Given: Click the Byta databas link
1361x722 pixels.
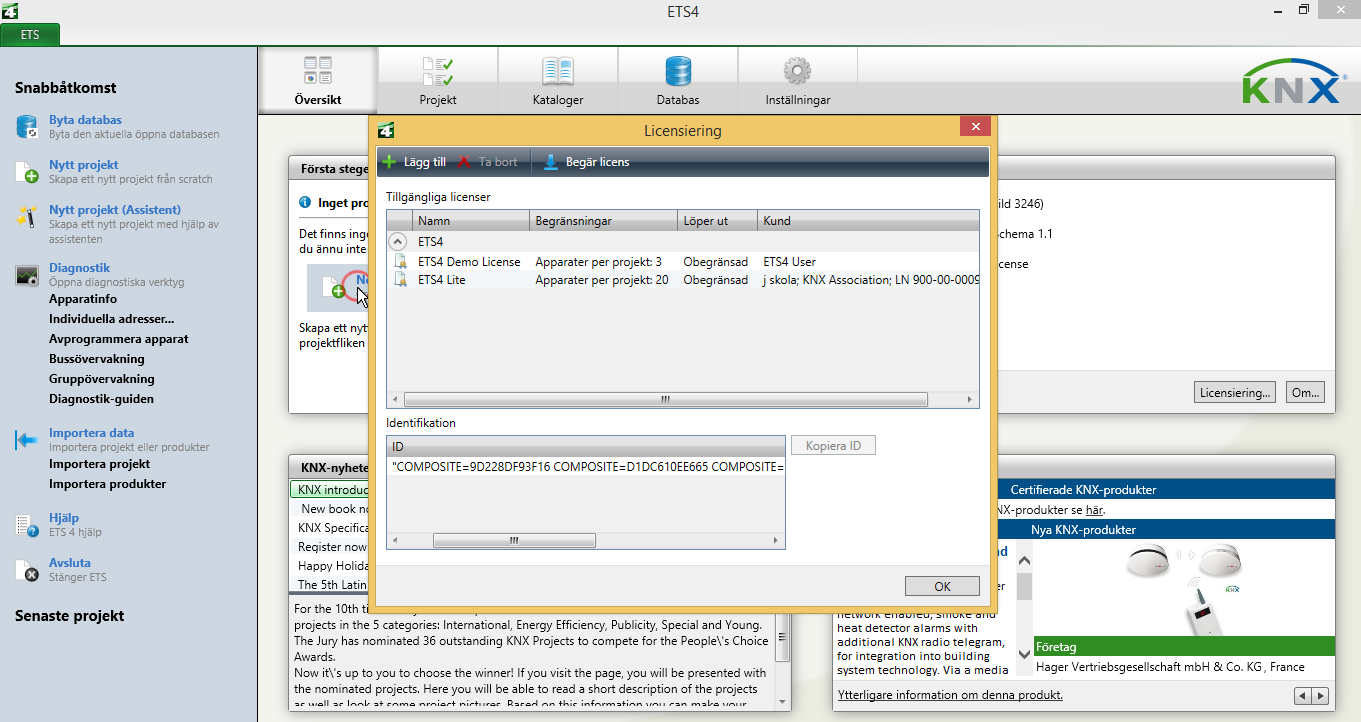Looking at the screenshot, I should point(85,120).
